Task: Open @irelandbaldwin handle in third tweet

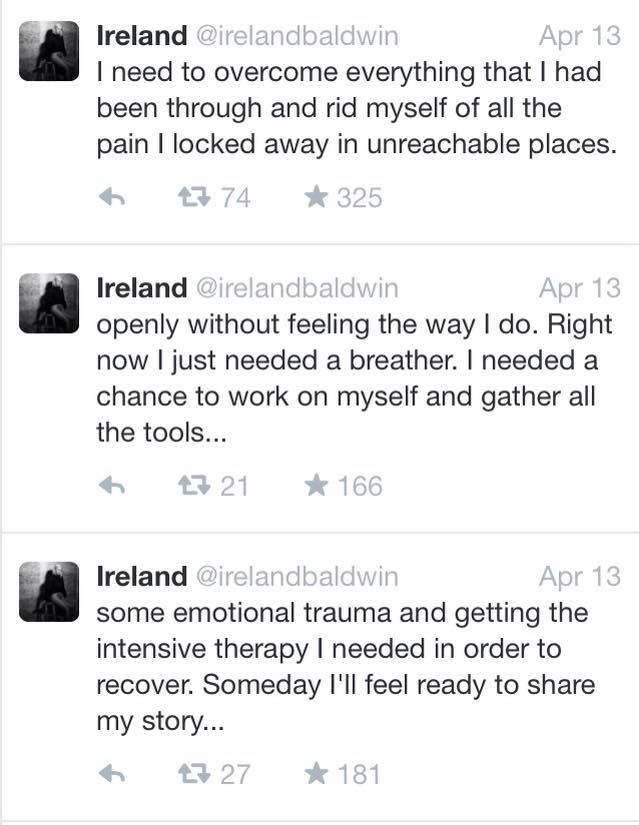Action: 297,577
